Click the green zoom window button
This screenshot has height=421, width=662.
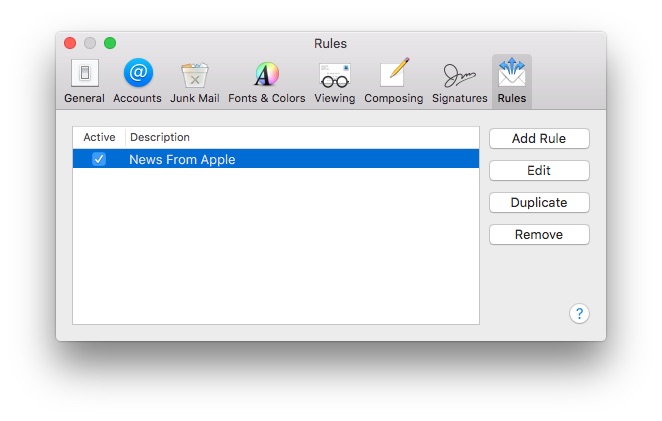[110, 43]
